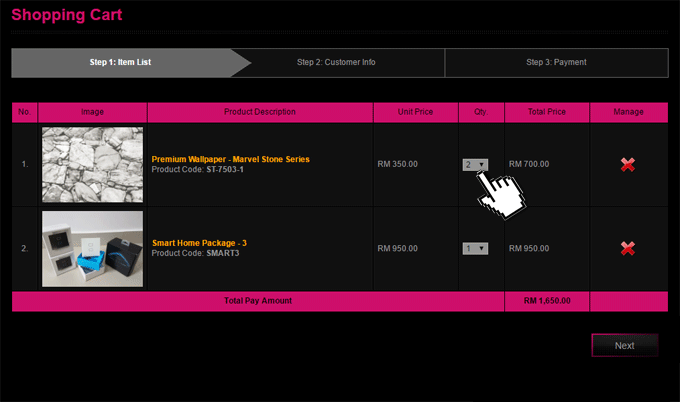
Task: Open quantity dropdown for Premium Wallpaper
Action: point(475,165)
